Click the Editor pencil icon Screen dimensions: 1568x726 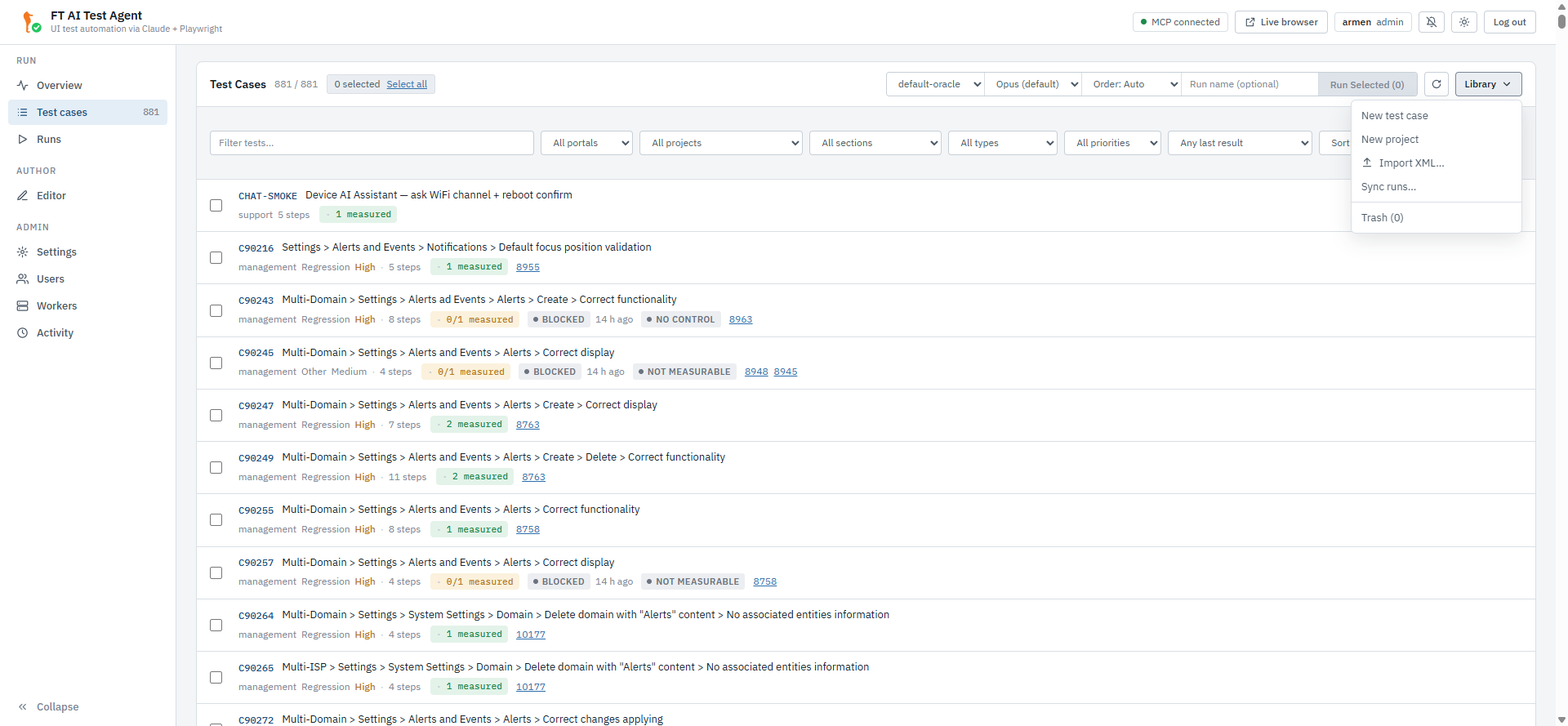pos(23,196)
